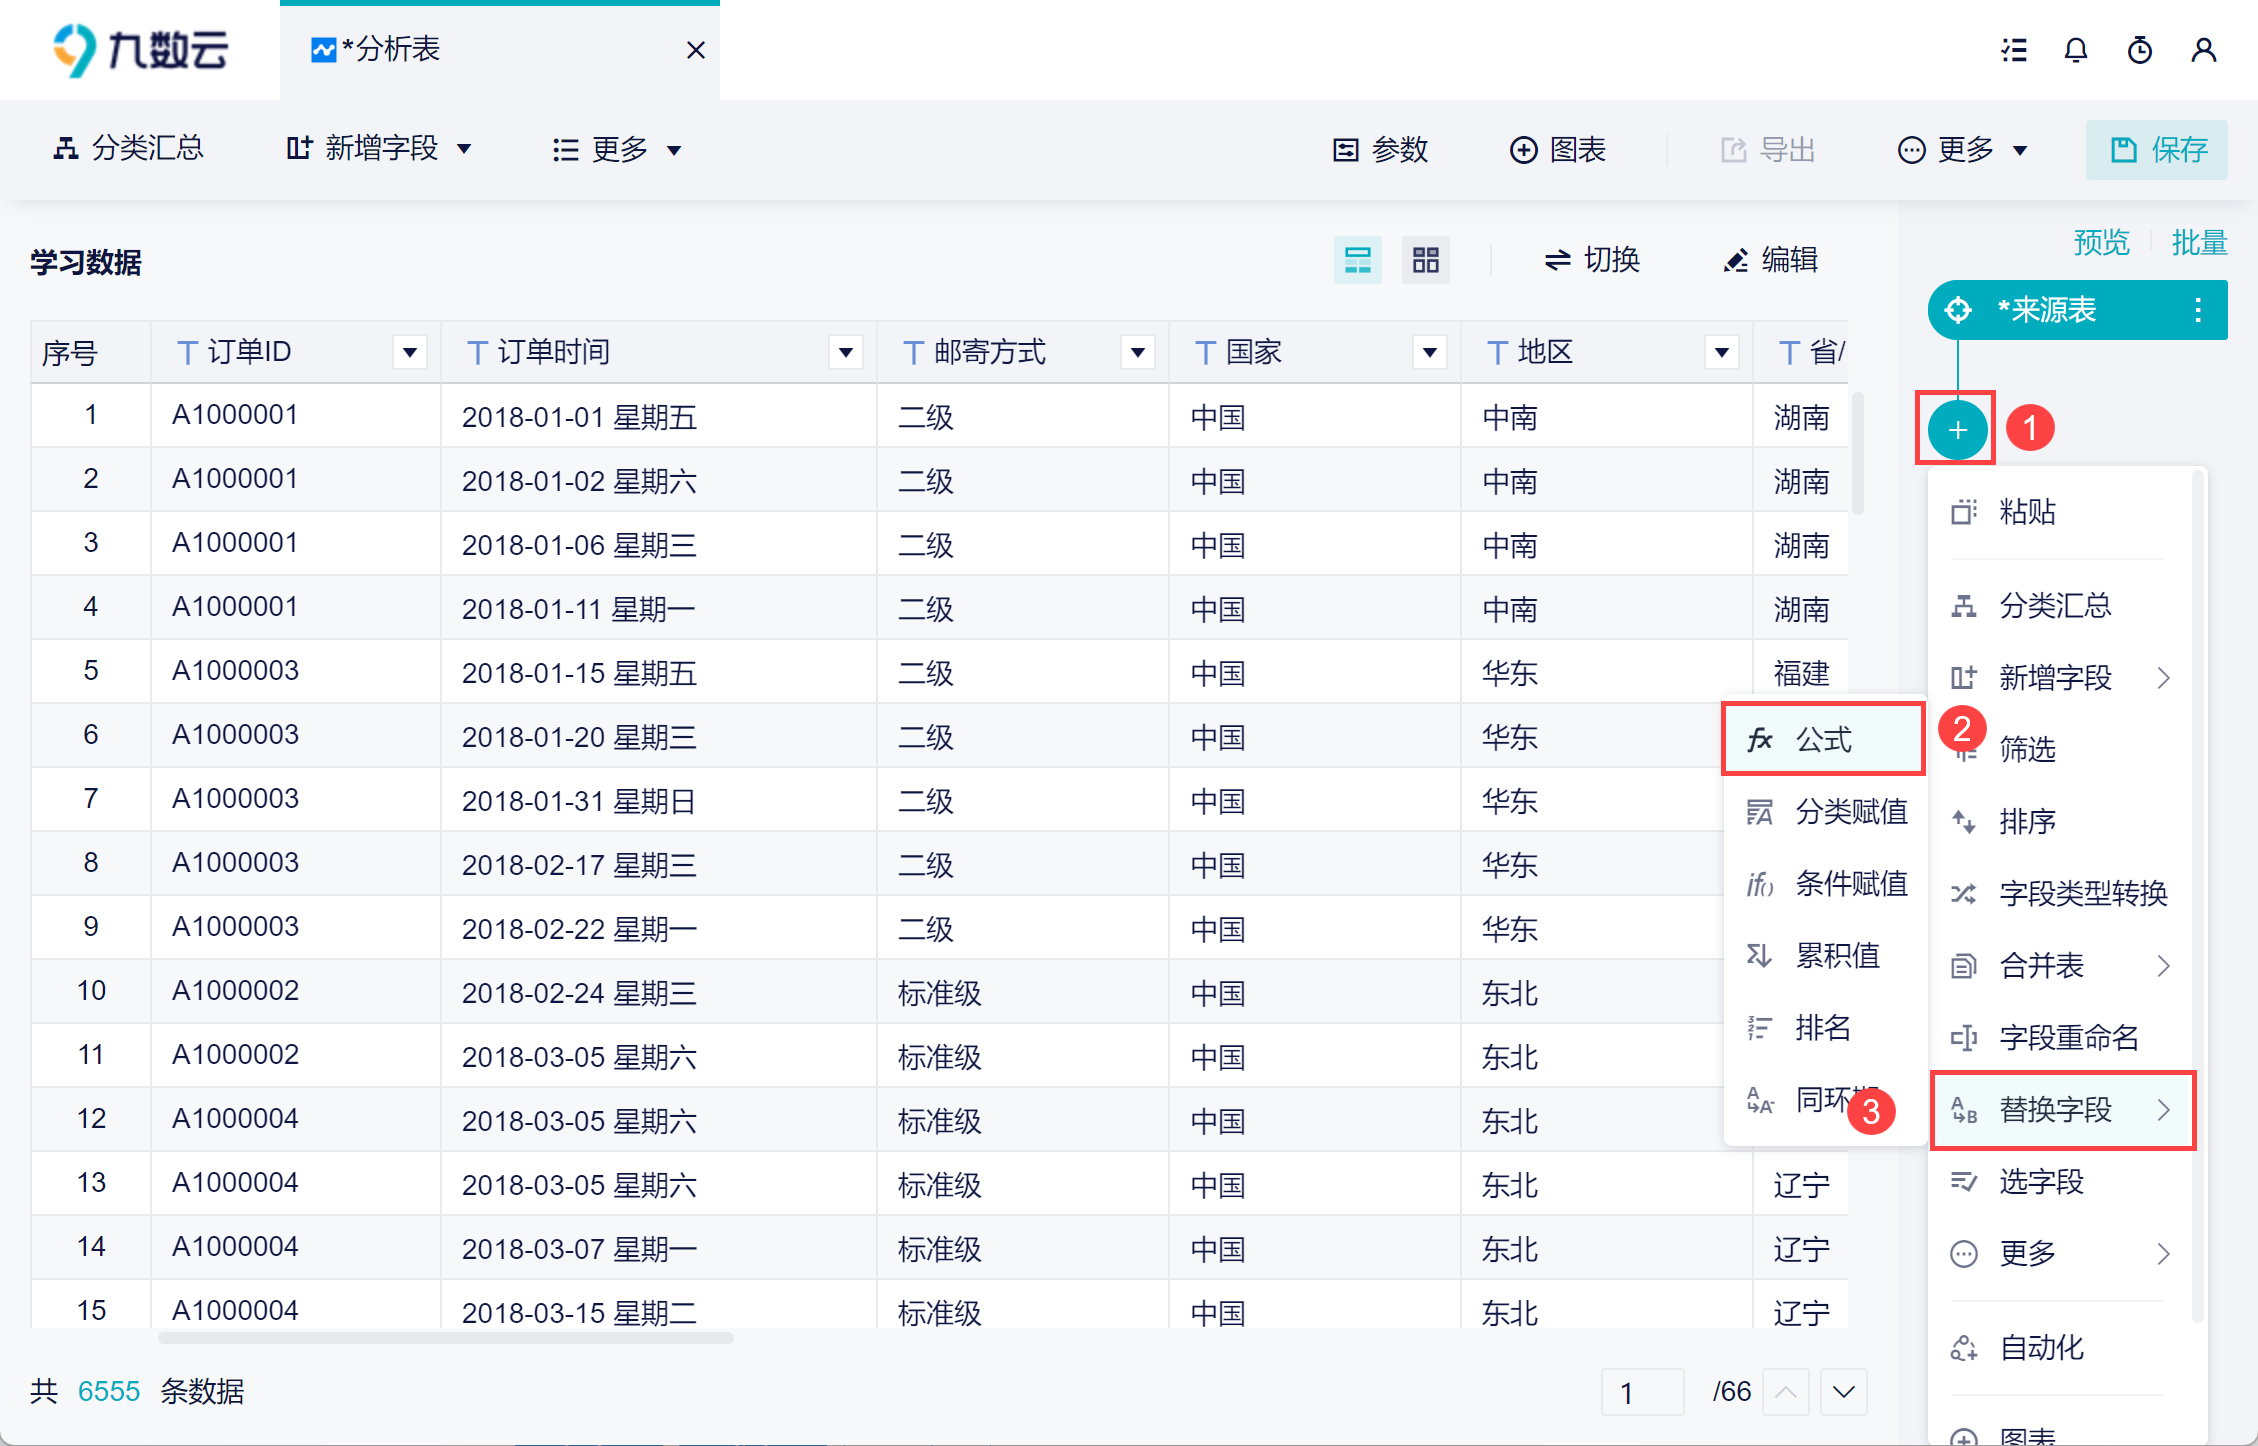Select 公式 from the submenu
This screenshot has height=1446, width=2258.
point(1822,739)
